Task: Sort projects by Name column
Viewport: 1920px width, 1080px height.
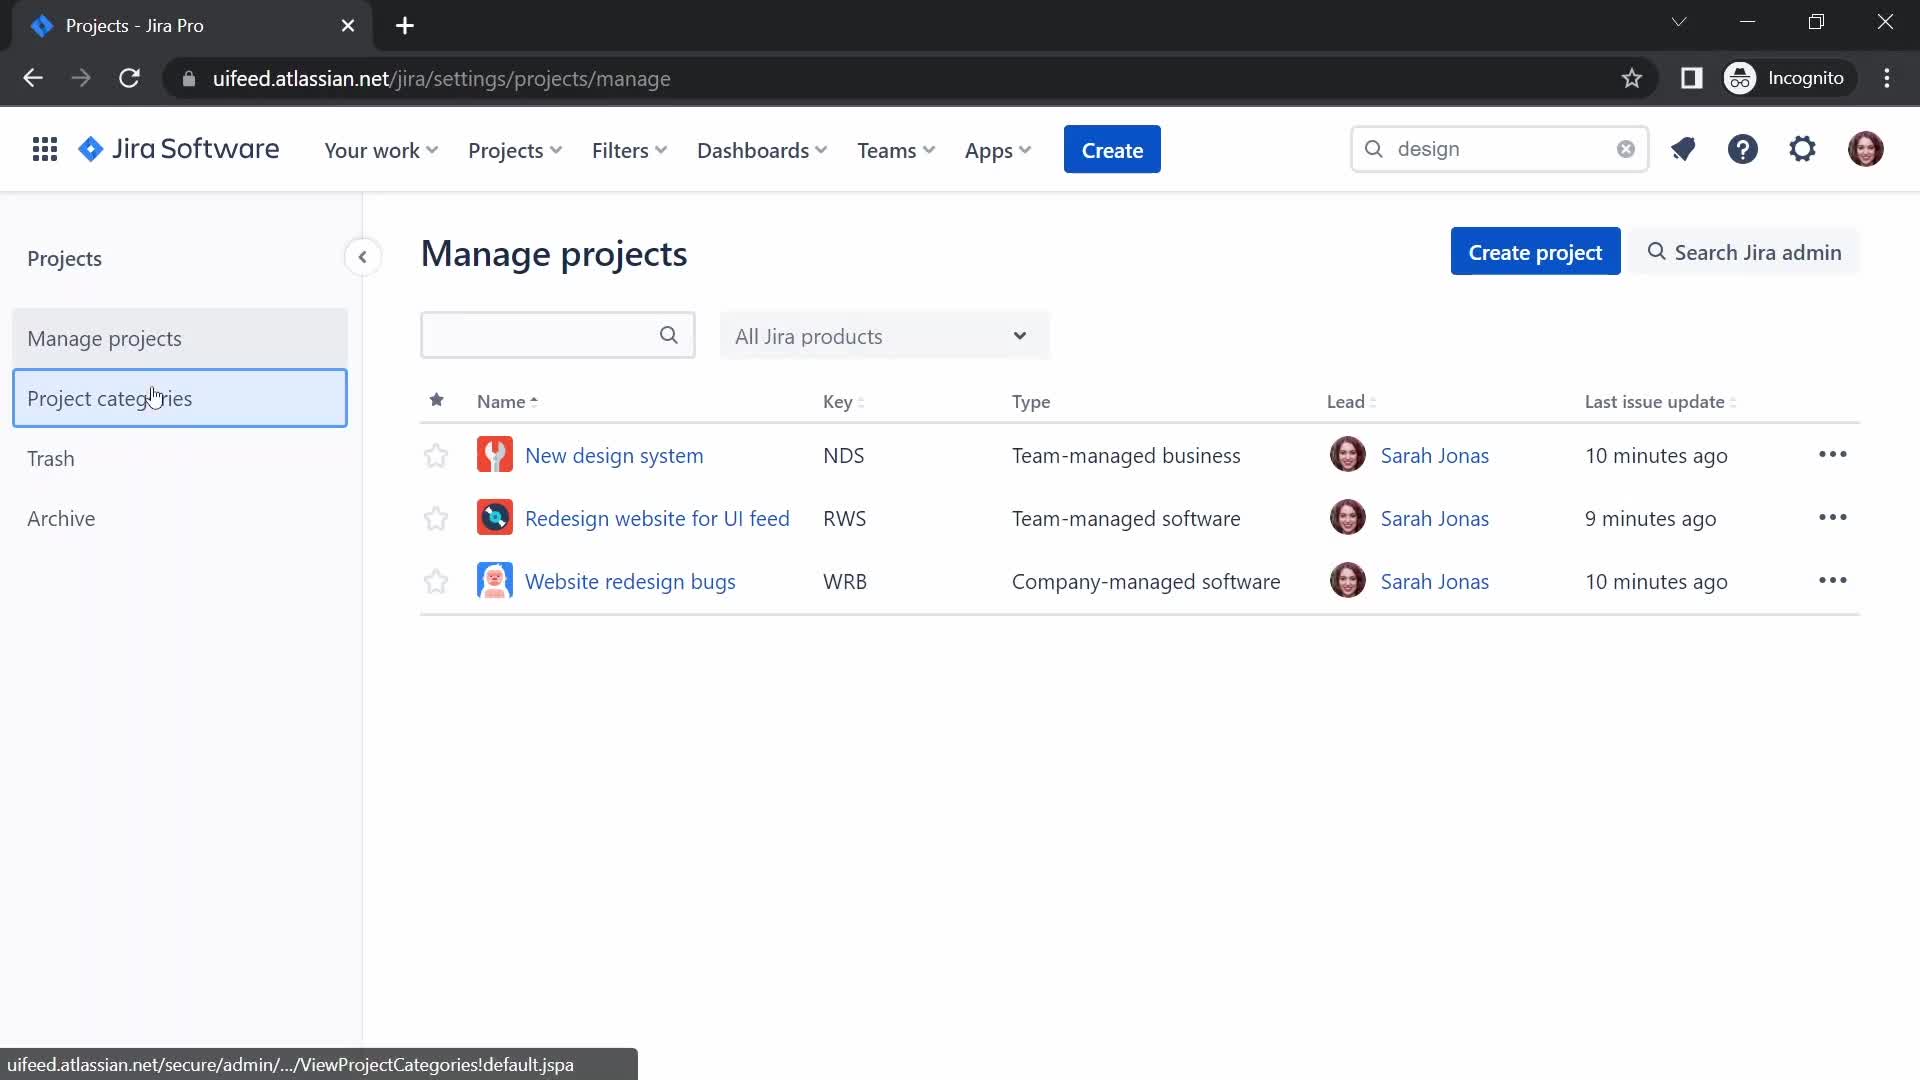Action: click(x=507, y=401)
